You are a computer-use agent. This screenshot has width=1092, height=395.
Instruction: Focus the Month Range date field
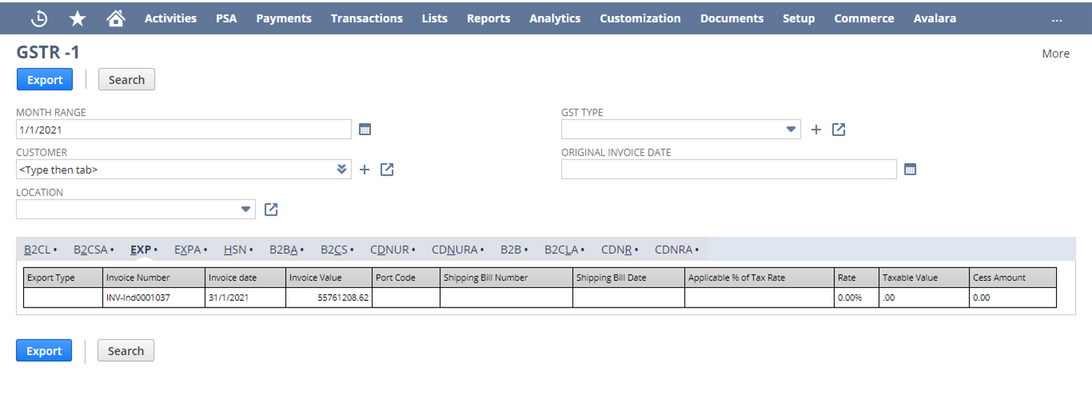pos(184,130)
